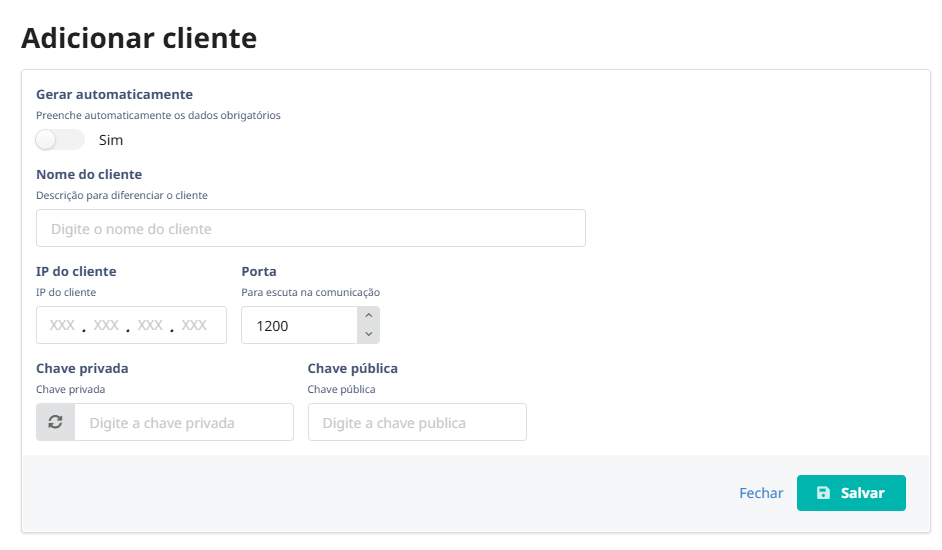
Task: Focus the Digite a chave privada field
Action: pos(183,422)
